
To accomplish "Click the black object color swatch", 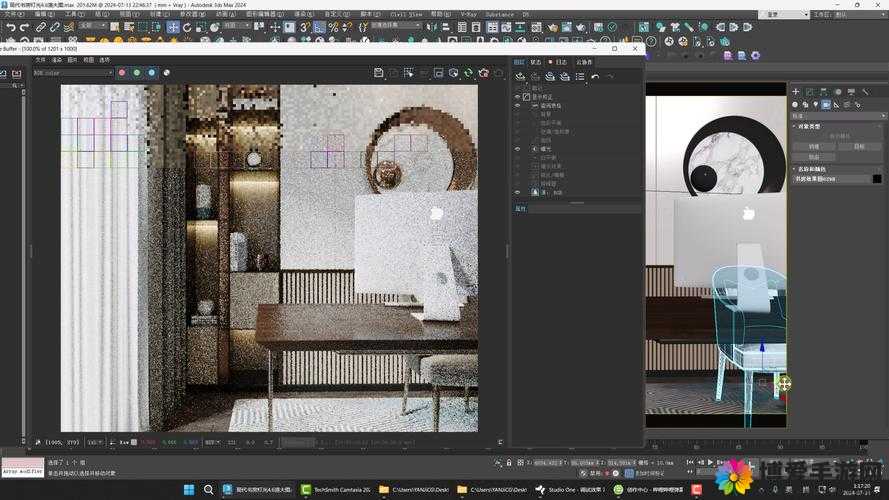I will click(x=877, y=179).
